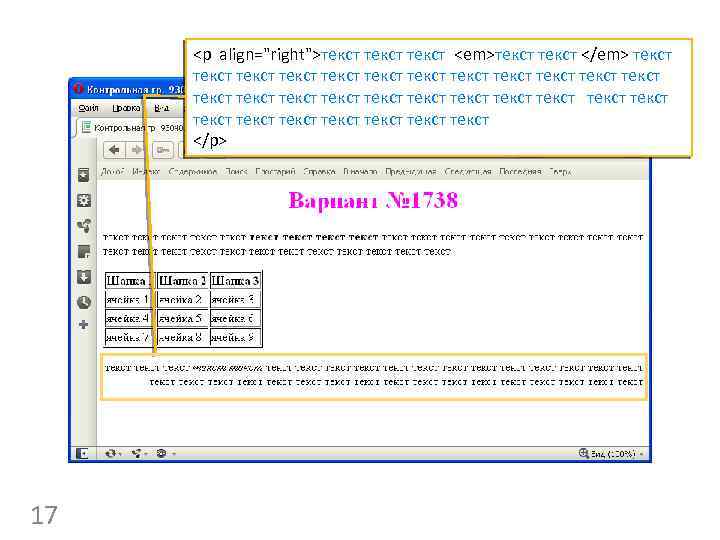Click Вверх in the navigation bar

(x=560, y=171)
